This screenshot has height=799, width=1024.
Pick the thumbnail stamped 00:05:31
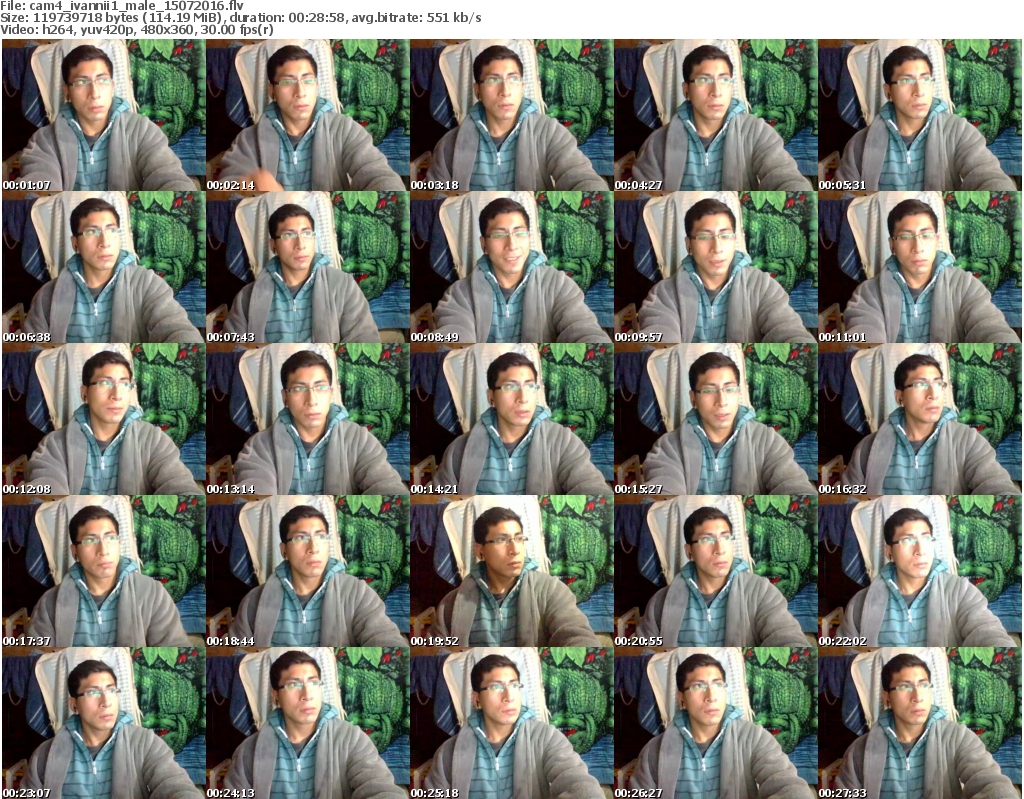coord(920,115)
